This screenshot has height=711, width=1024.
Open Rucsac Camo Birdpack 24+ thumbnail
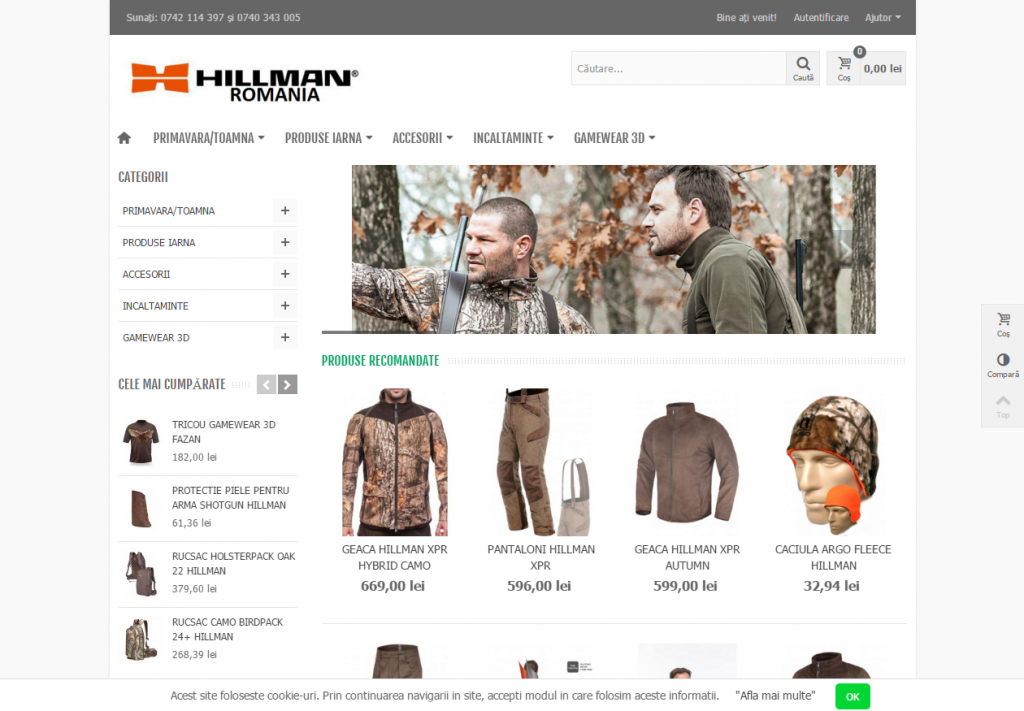pos(141,640)
